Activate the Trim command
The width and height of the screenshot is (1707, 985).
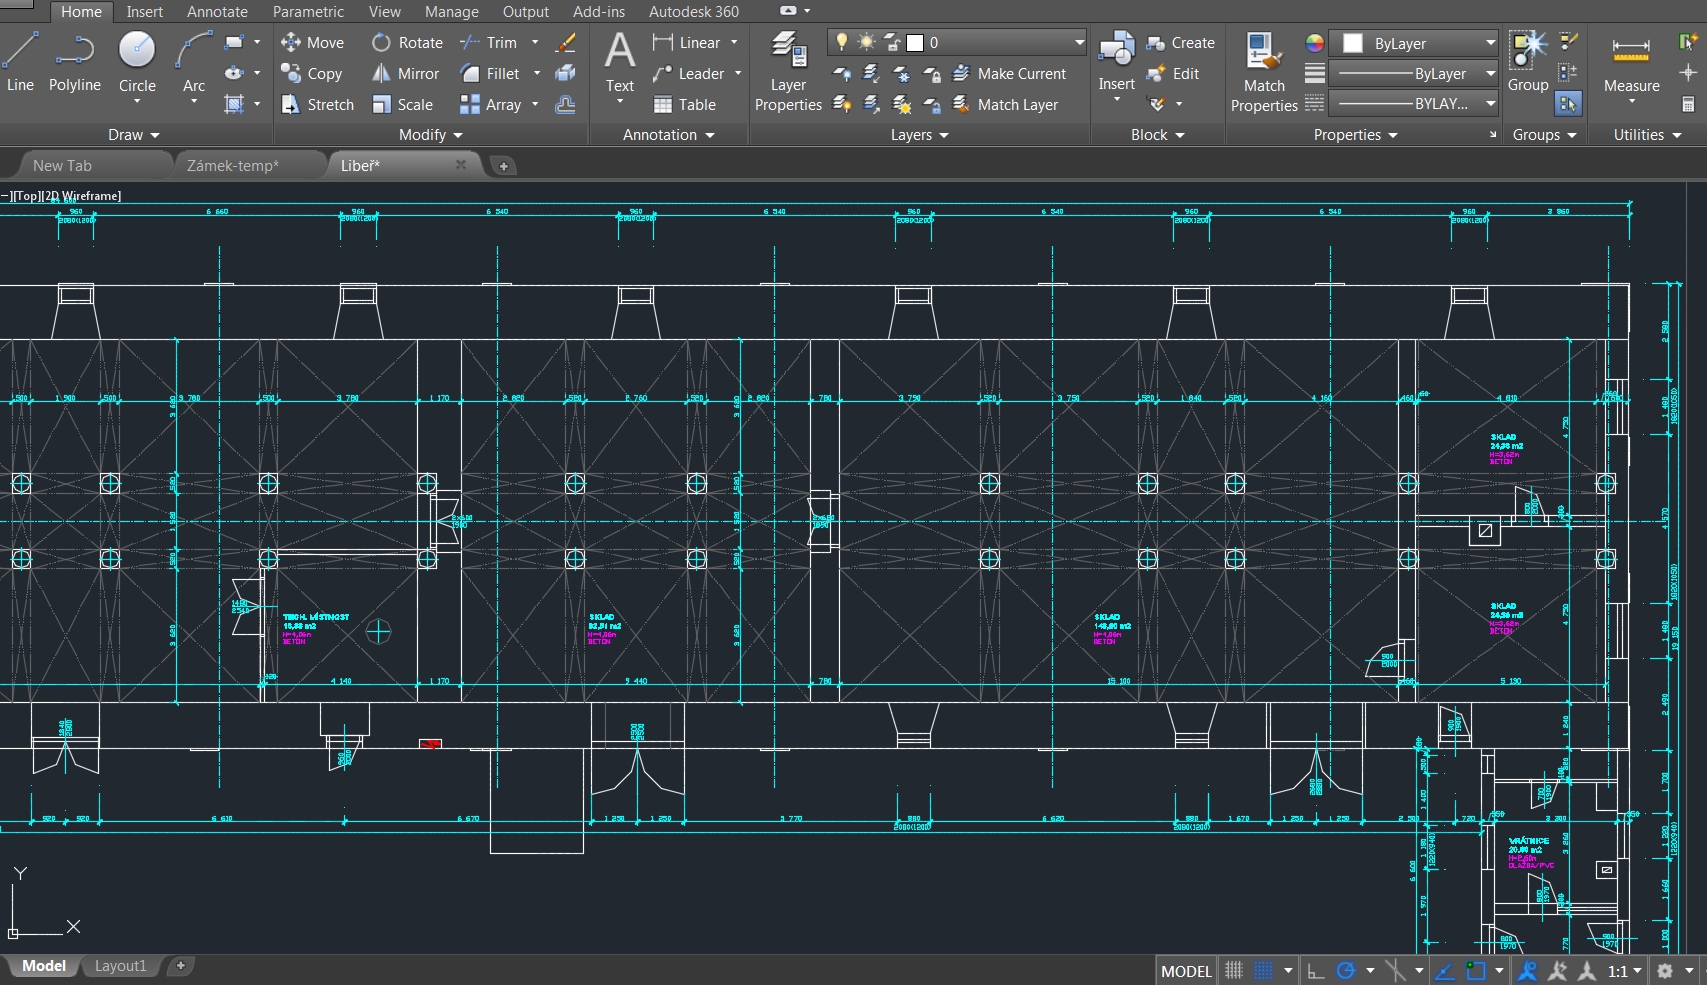coord(489,42)
